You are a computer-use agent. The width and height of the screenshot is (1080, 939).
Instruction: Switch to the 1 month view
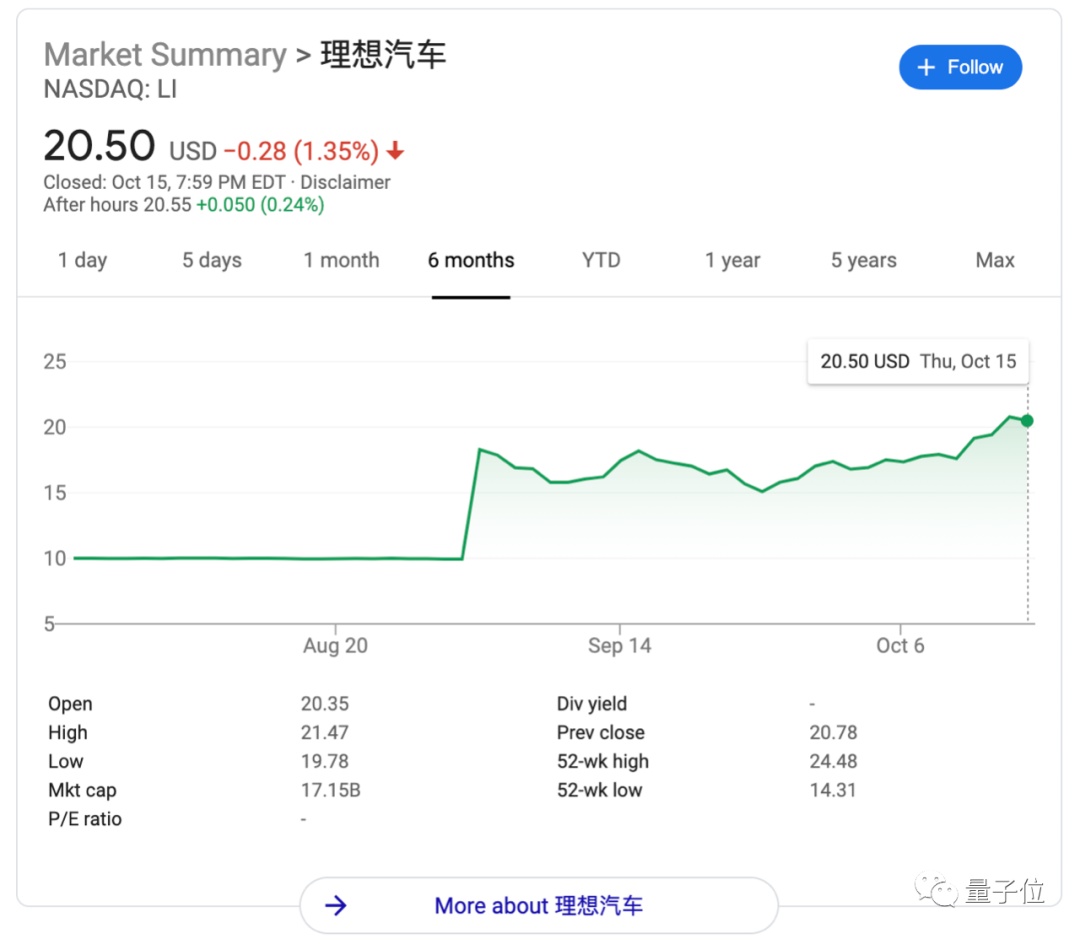341,260
